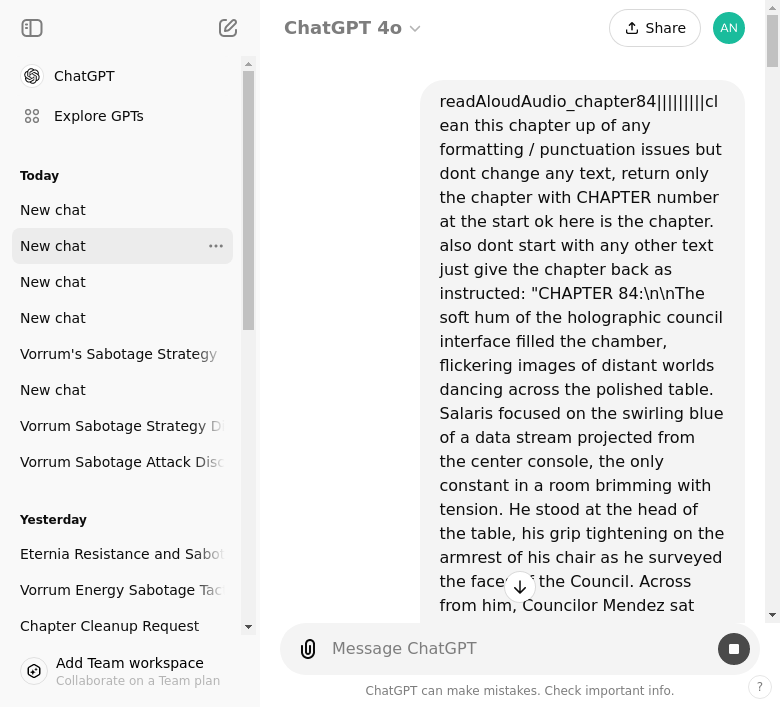780x707 pixels.
Task: Click the paperclip attach file icon
Action: [x=308, y=649]
